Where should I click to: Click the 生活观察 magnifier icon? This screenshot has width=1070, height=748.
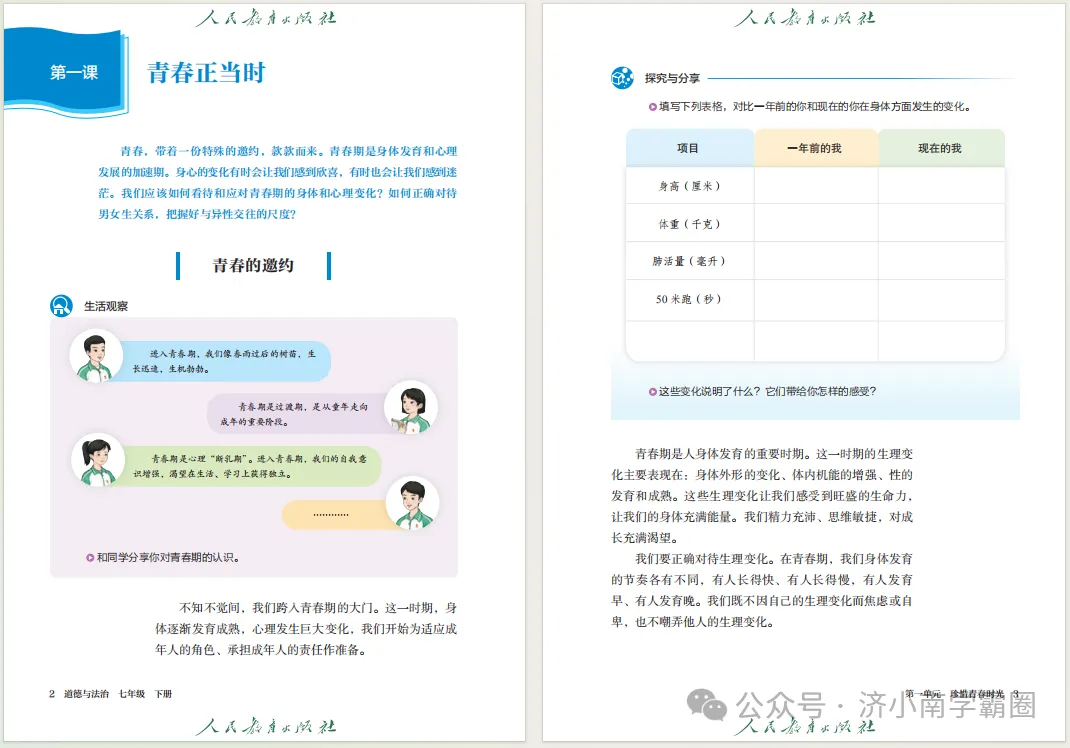pos(61,306)
